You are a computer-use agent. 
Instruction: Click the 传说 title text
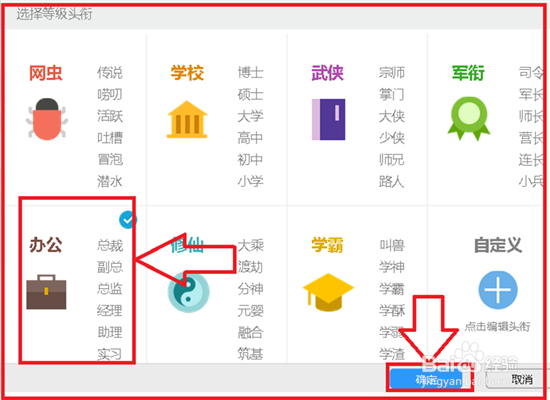110,73
